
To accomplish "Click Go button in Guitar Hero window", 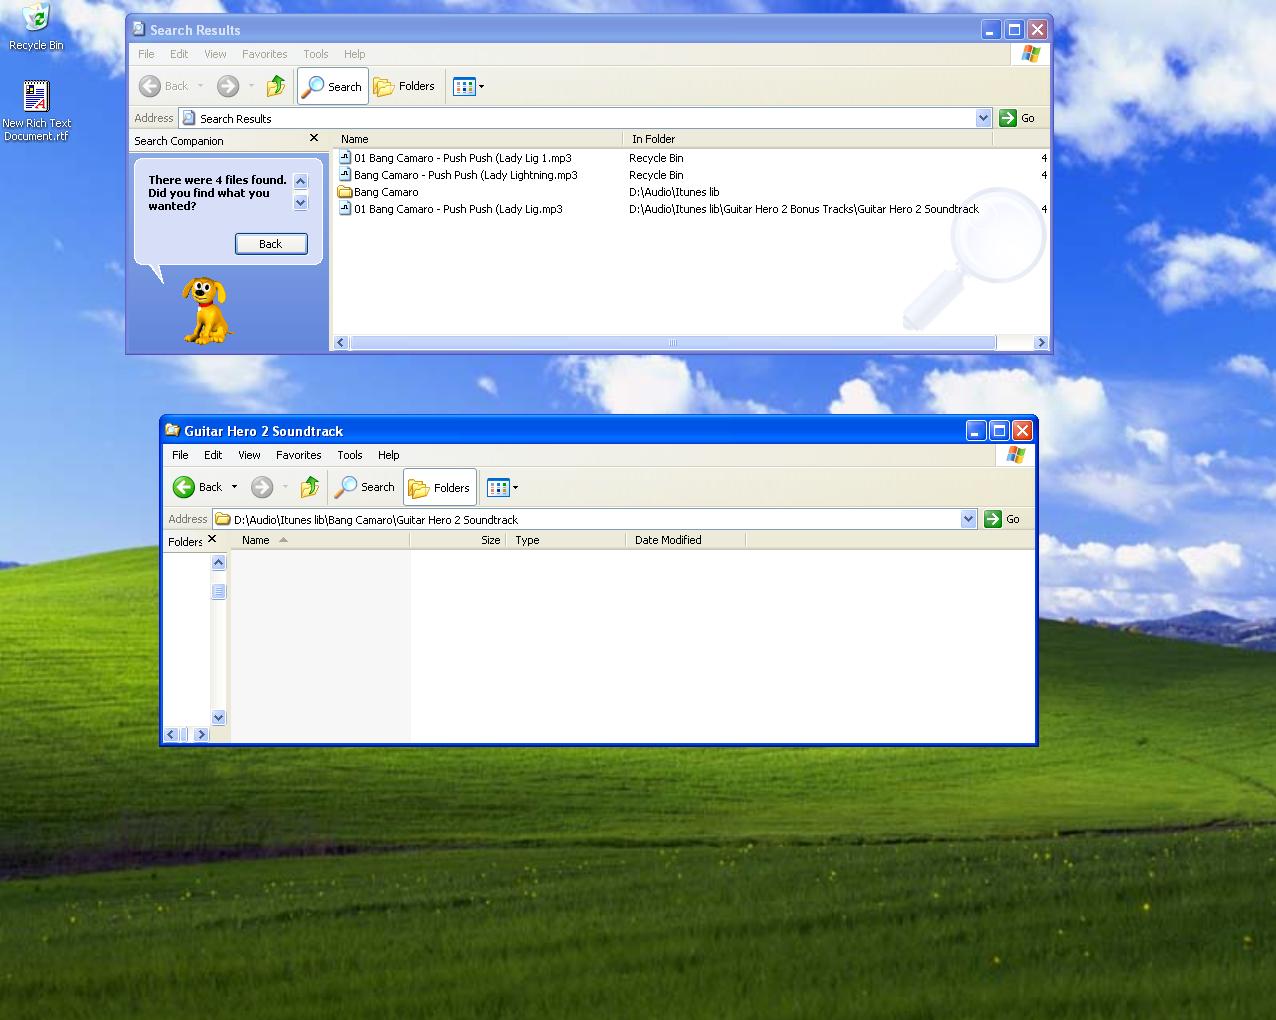I will click(1003, 519).
